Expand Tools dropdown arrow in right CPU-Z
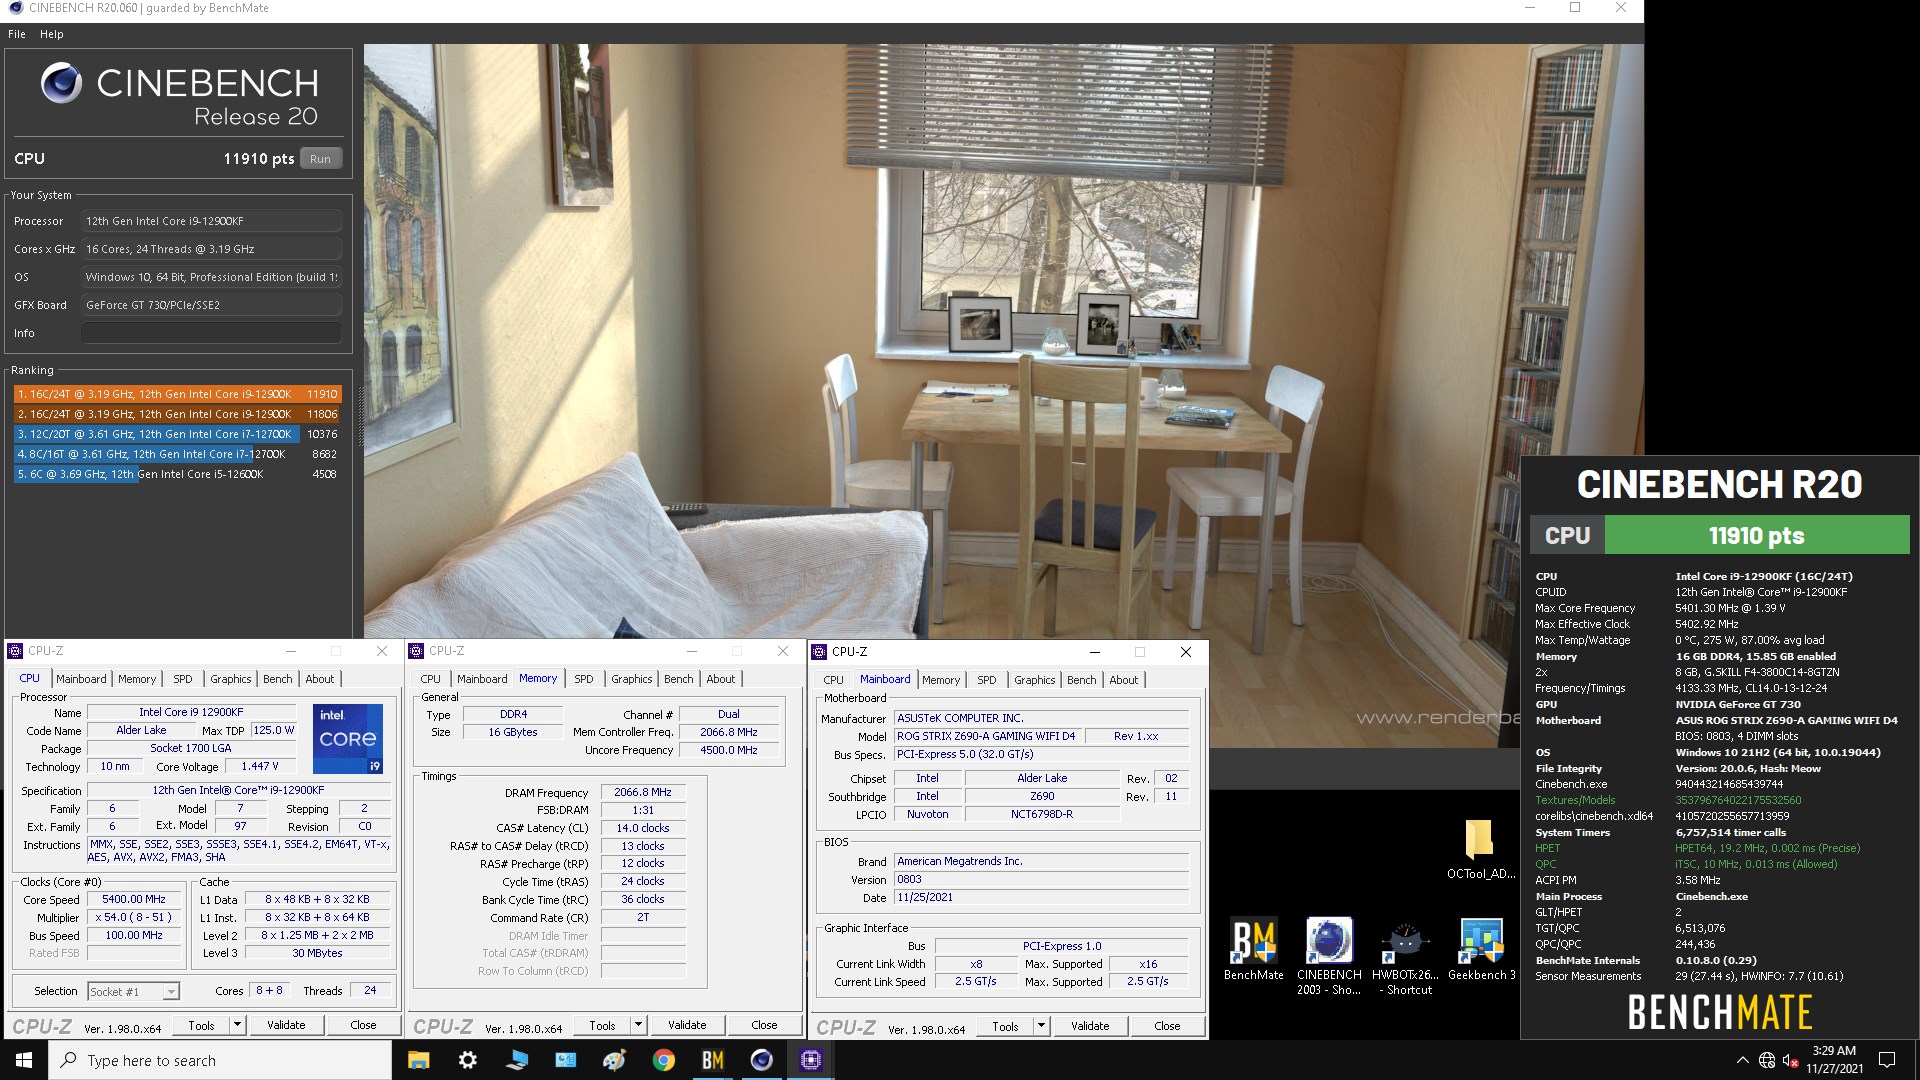 click(1041, 1026)
